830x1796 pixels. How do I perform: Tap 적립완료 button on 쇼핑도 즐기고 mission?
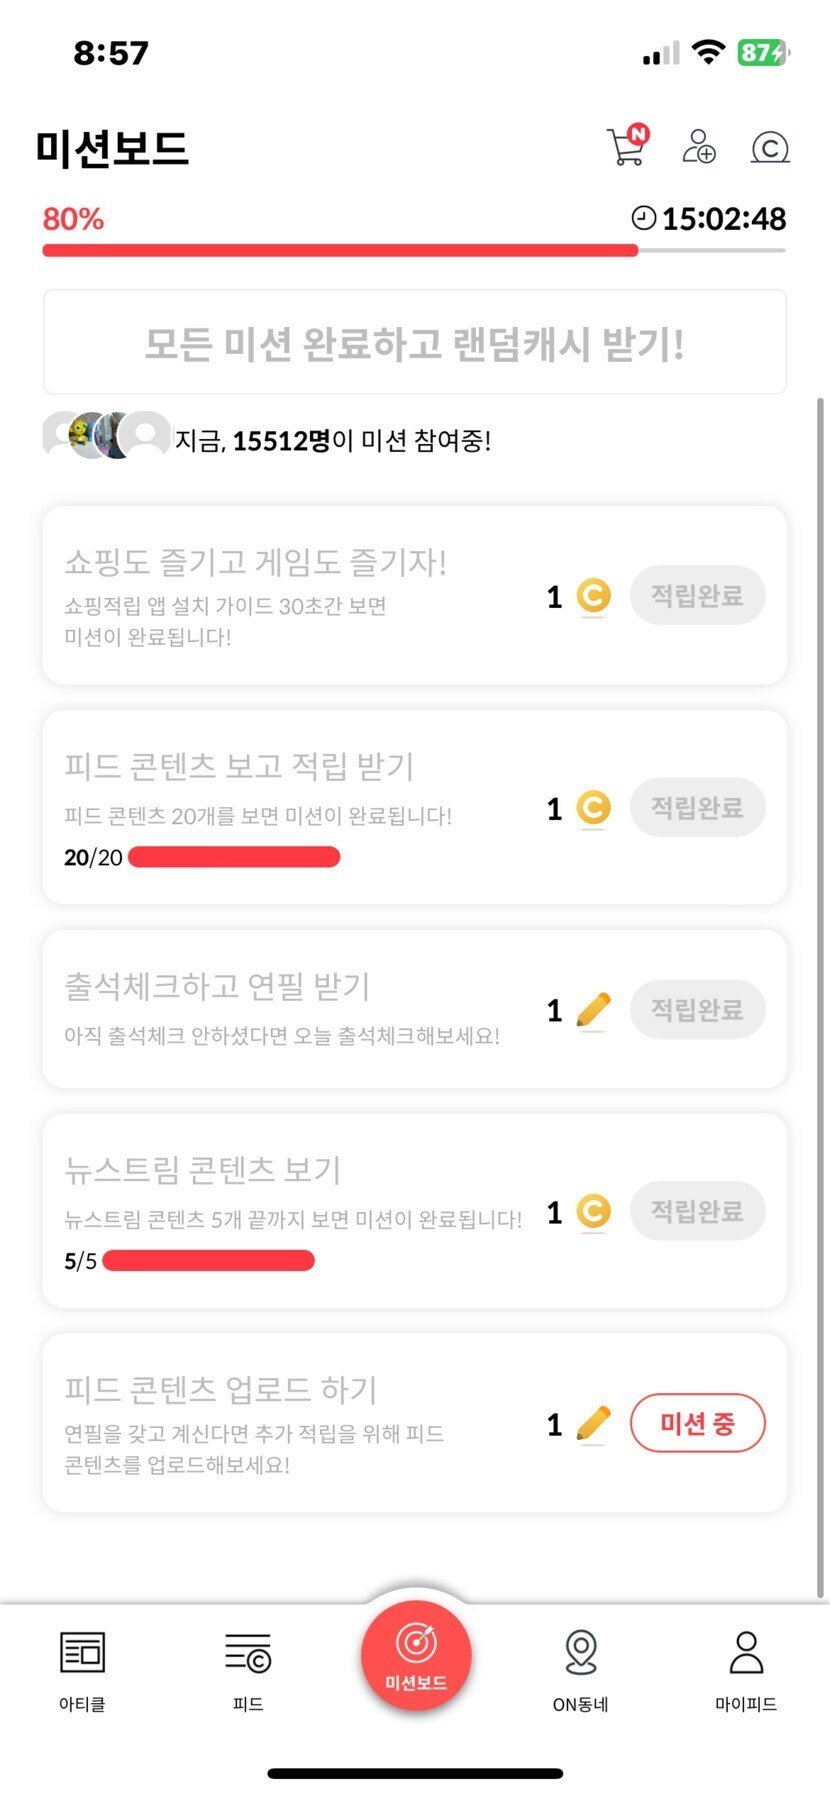point(697,596)
